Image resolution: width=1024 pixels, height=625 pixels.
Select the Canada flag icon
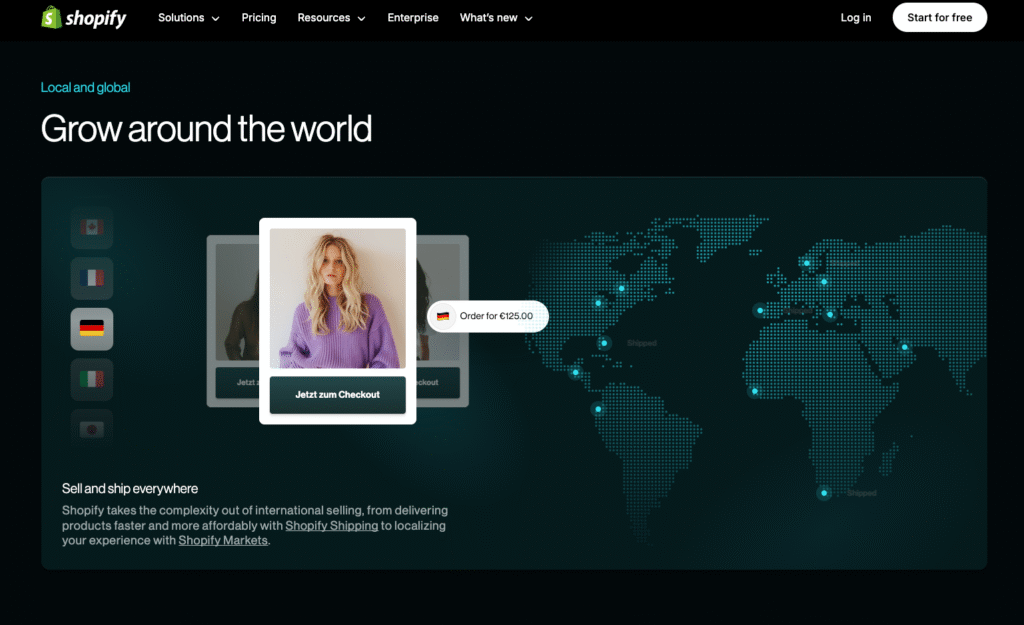click(92, 227)
